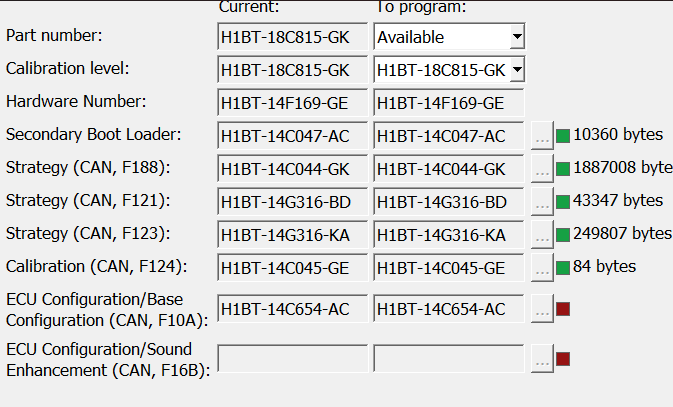Click browse button for Secondary Boot Loader
Viewport: 673px width, 407px height.
[541, 136]
